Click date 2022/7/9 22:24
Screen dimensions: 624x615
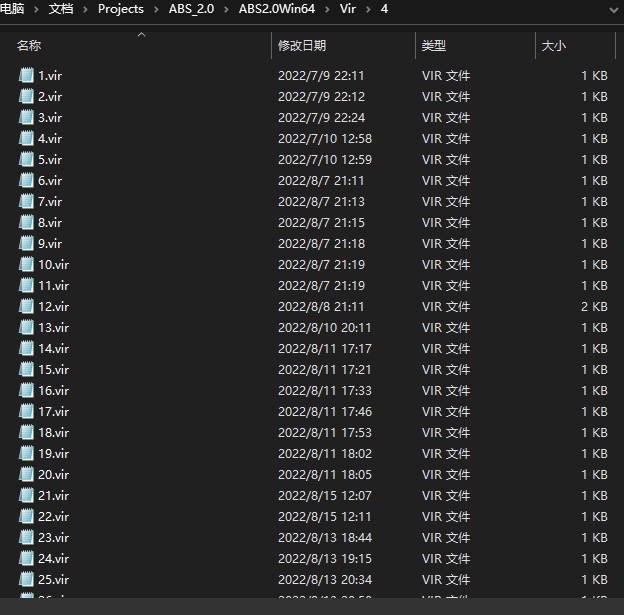click(x=321, y=117)
